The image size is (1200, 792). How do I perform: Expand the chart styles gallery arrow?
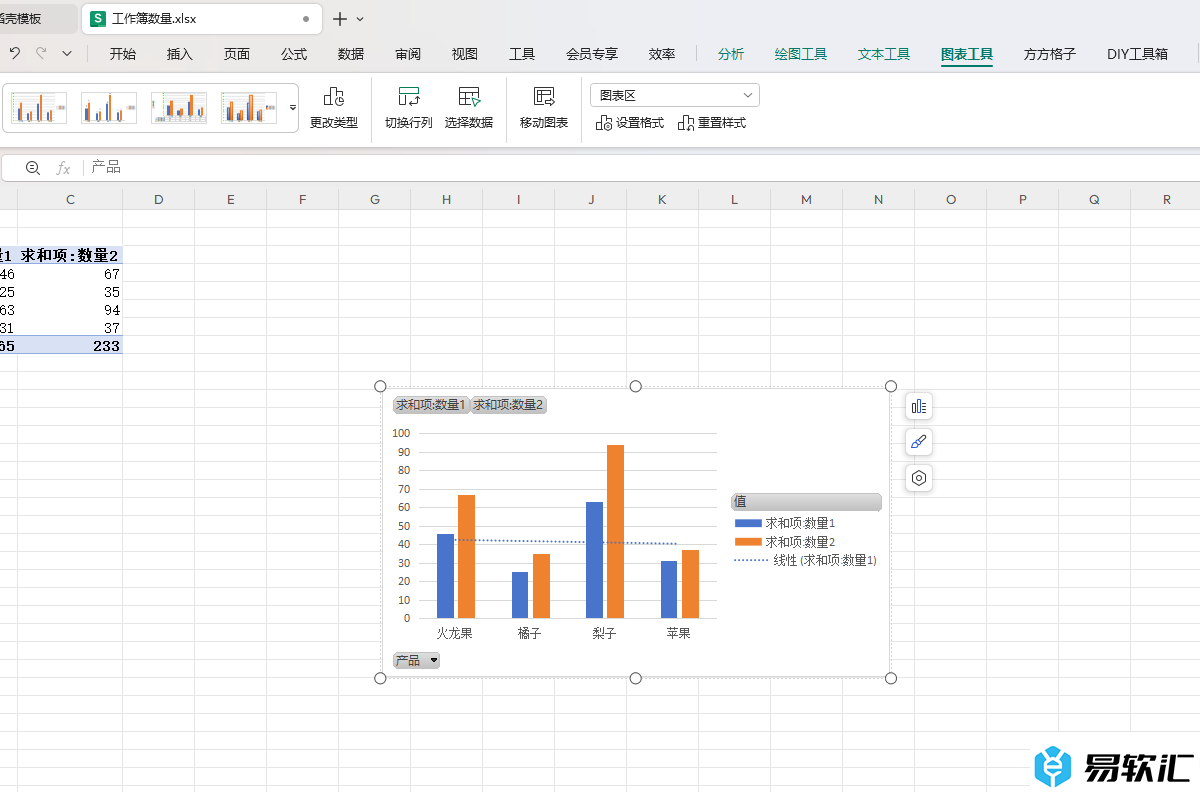pos(293,108)
